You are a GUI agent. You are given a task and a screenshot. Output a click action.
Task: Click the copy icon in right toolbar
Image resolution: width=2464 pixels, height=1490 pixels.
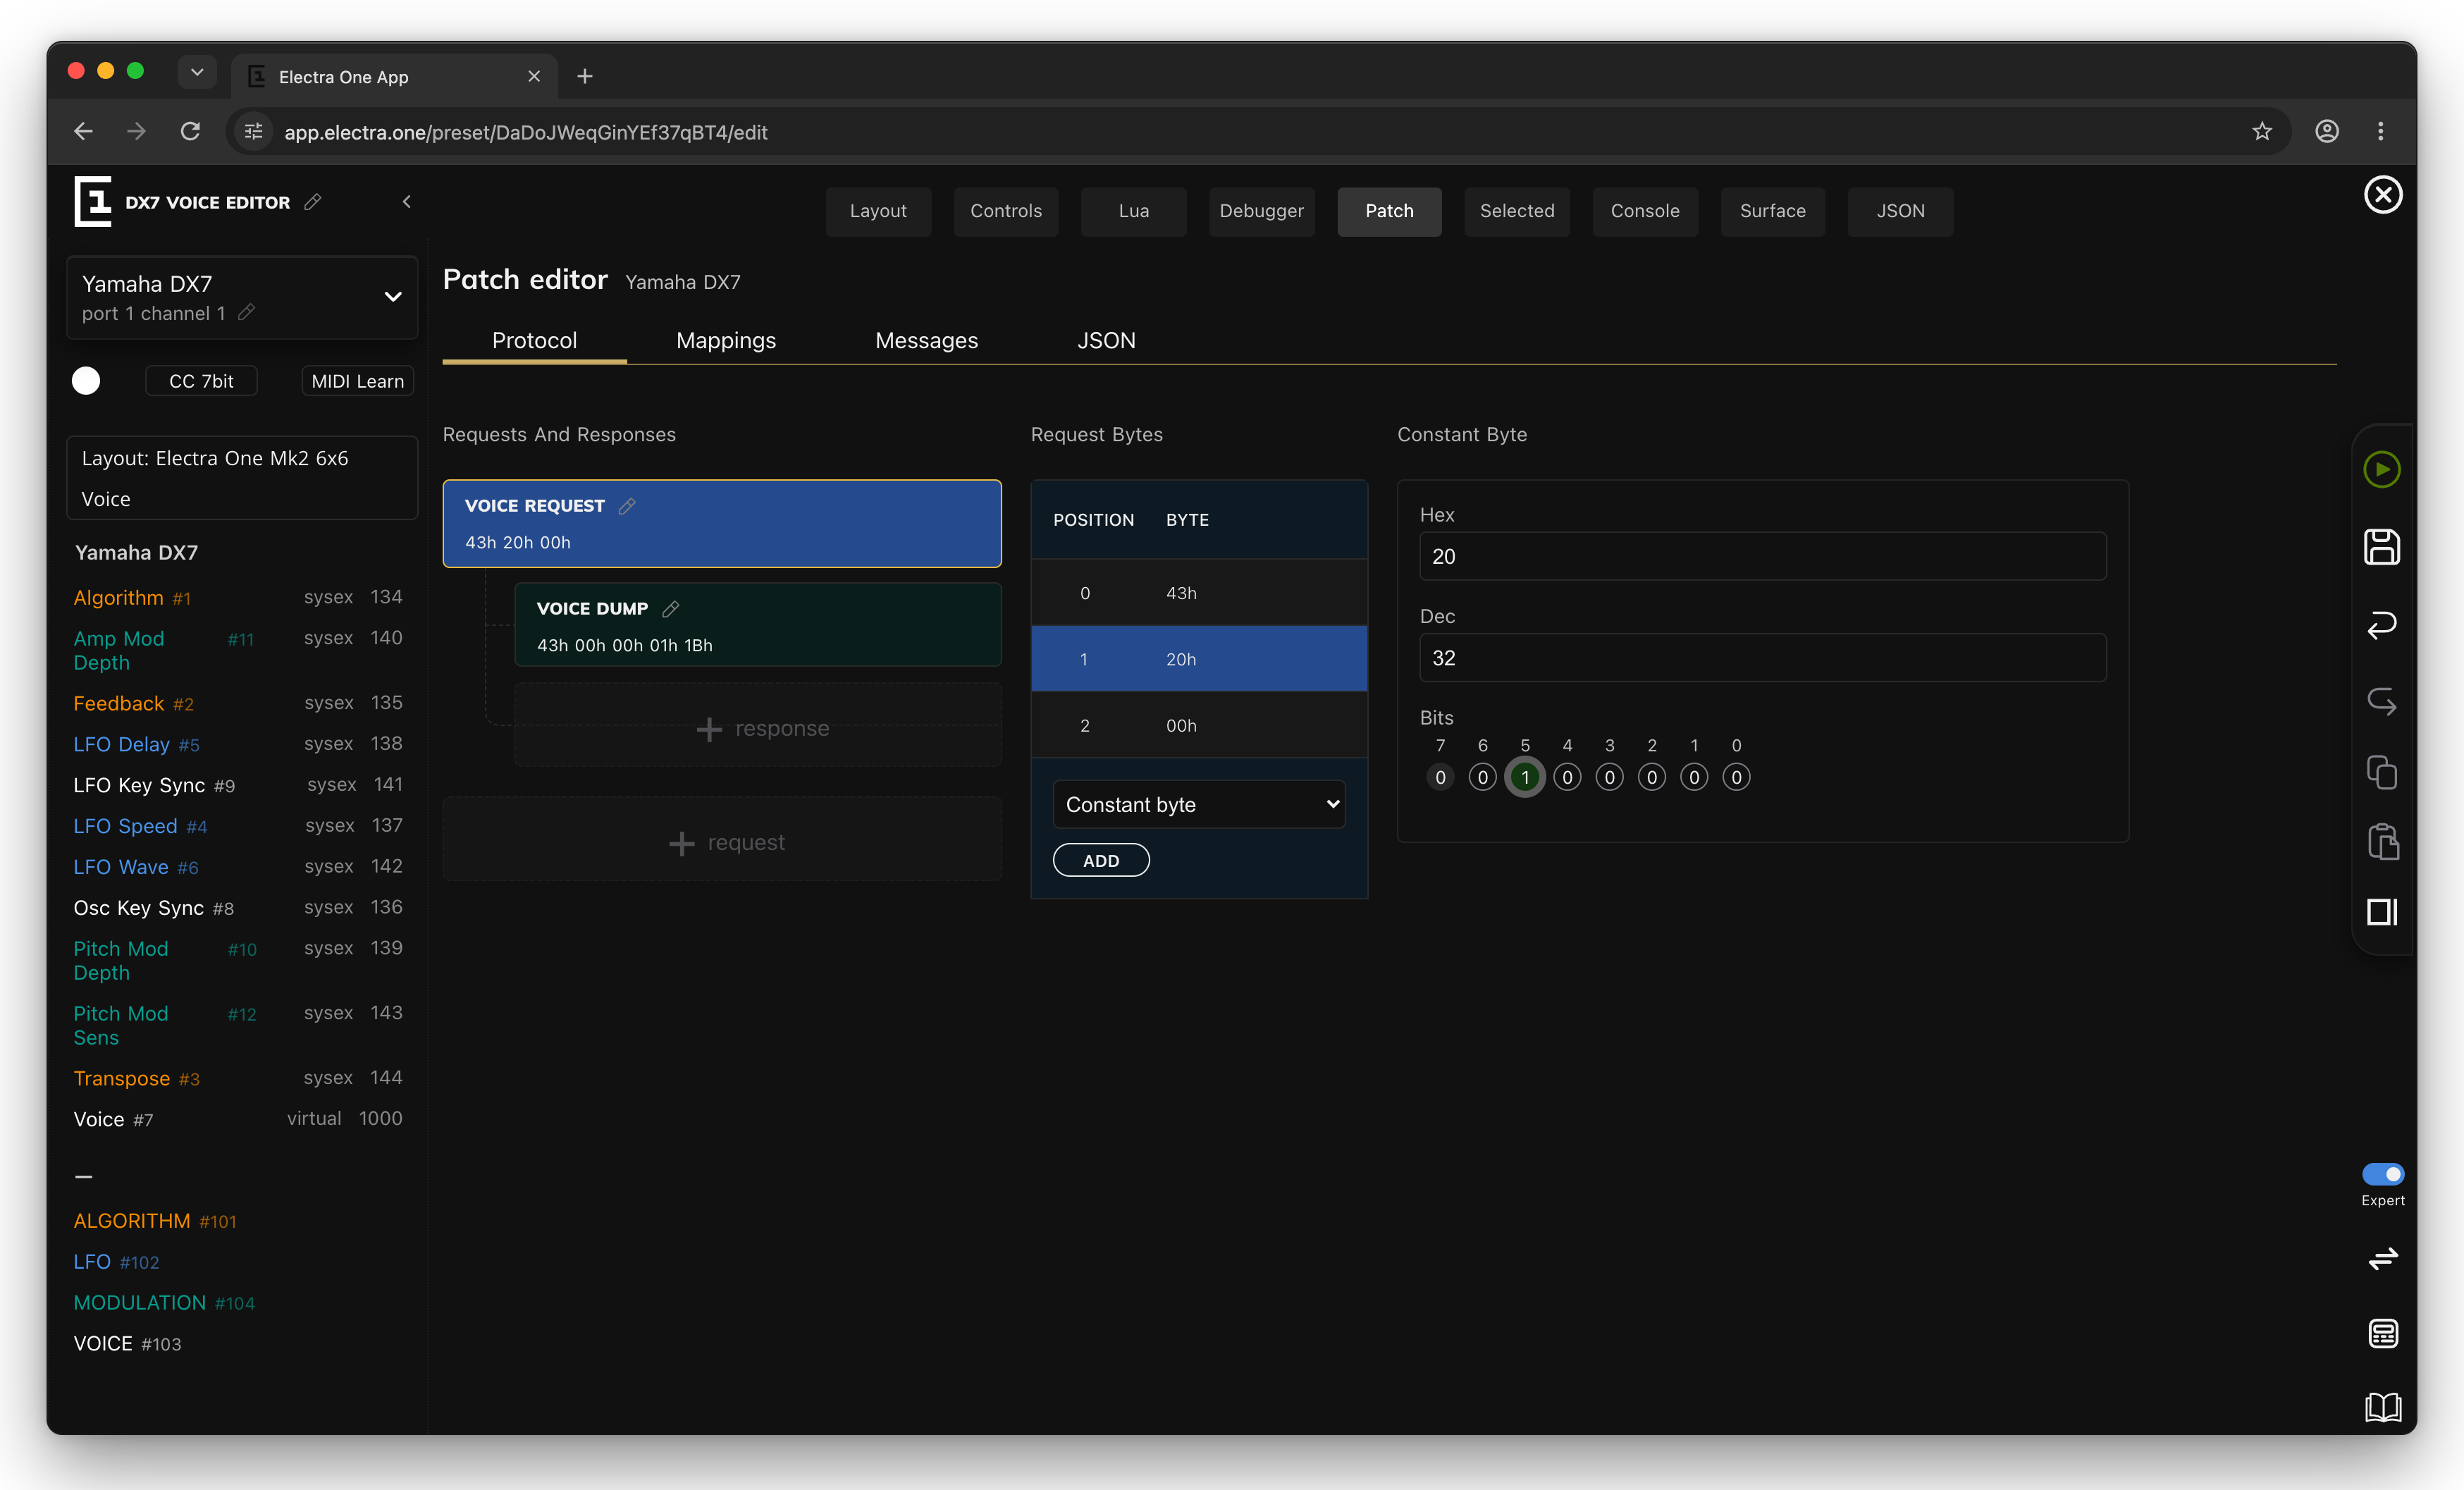click(2382, 772)
